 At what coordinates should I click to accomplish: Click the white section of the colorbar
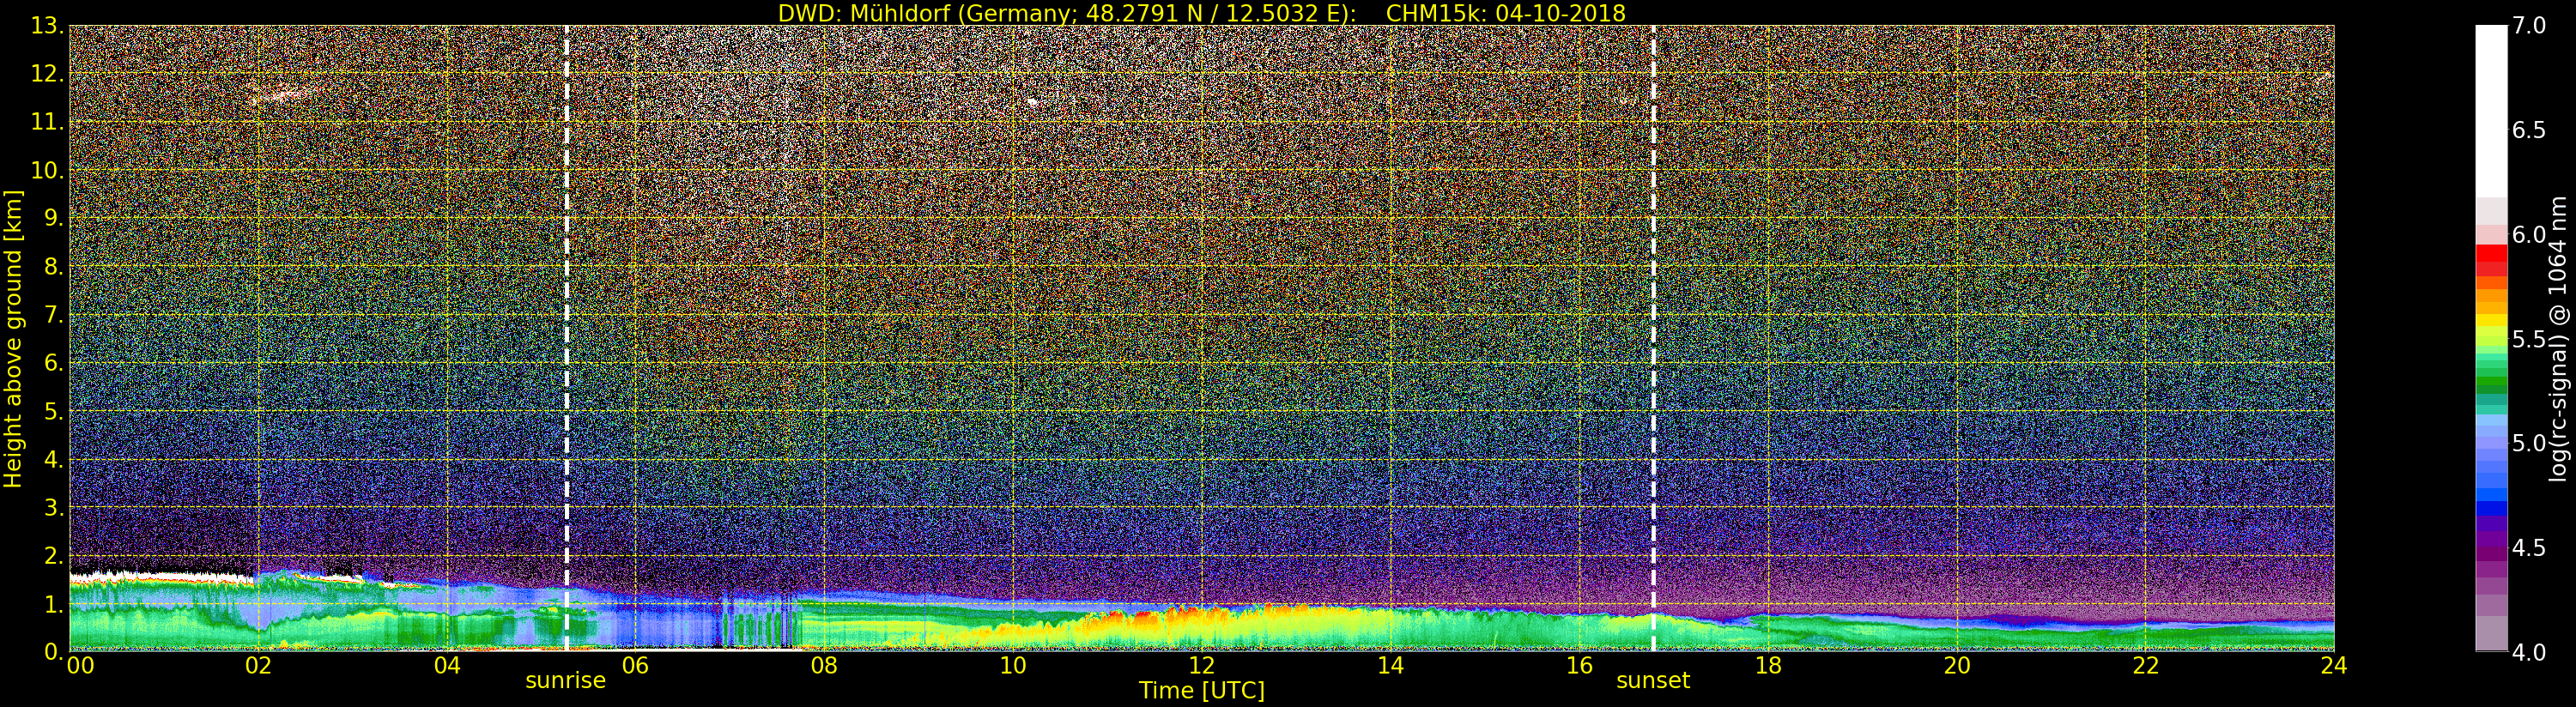pyautogui.click(x=2491, y=110)
